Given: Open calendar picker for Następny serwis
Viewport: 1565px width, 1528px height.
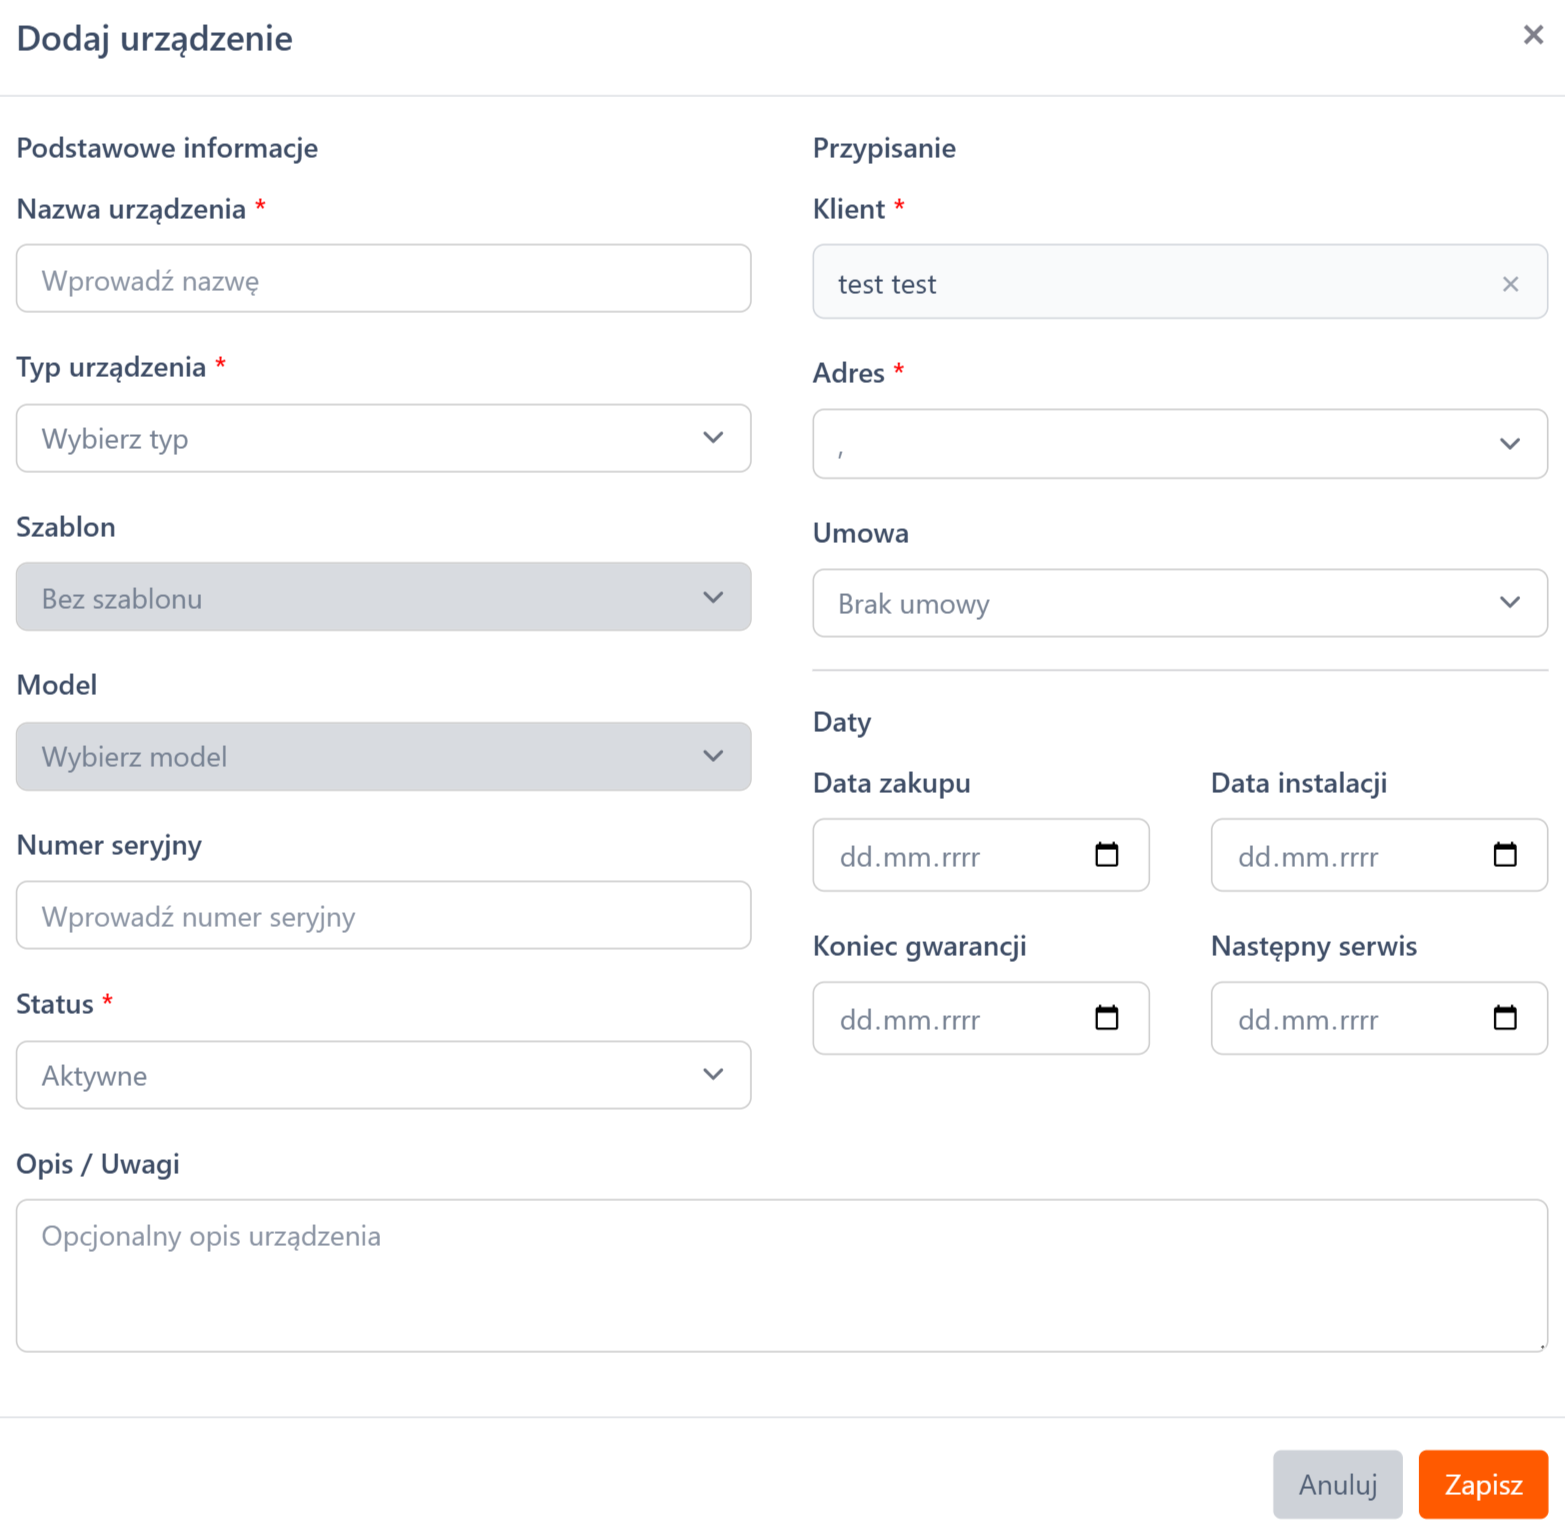Looking at the screenshot, I should tap(1504, 1018).
